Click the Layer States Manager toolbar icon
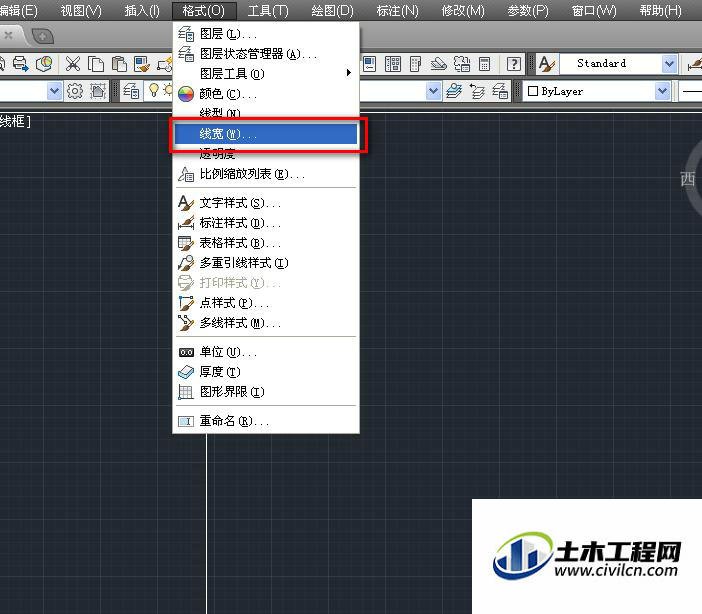This screenshot has height=614, width=702. click(500, 91)
